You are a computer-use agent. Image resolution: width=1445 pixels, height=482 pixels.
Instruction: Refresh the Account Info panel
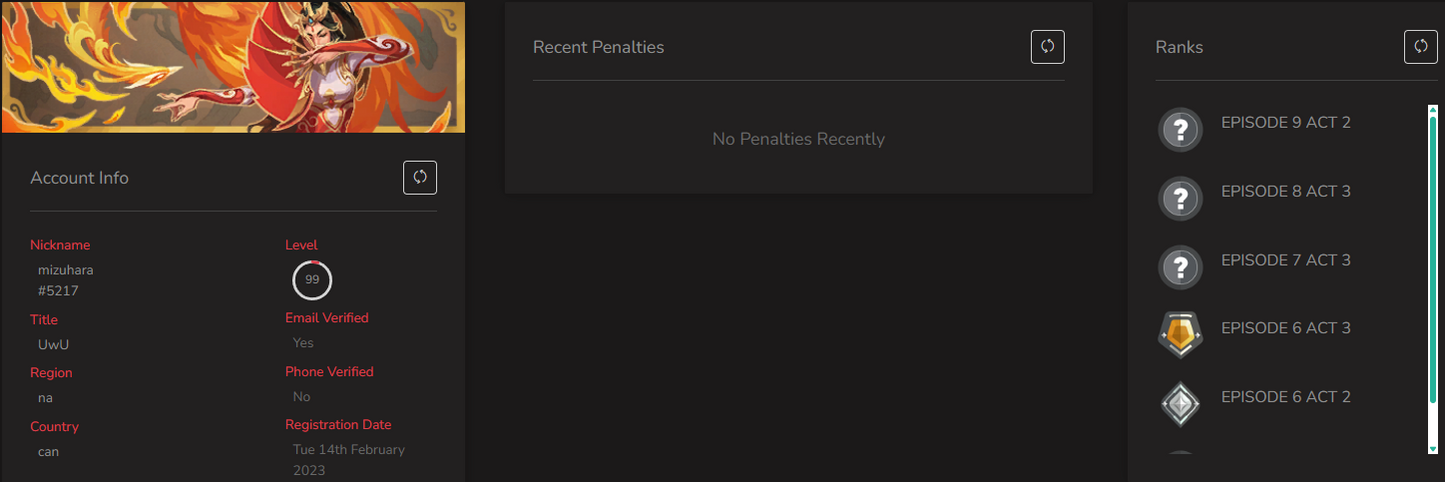click(x=420, y=177)
